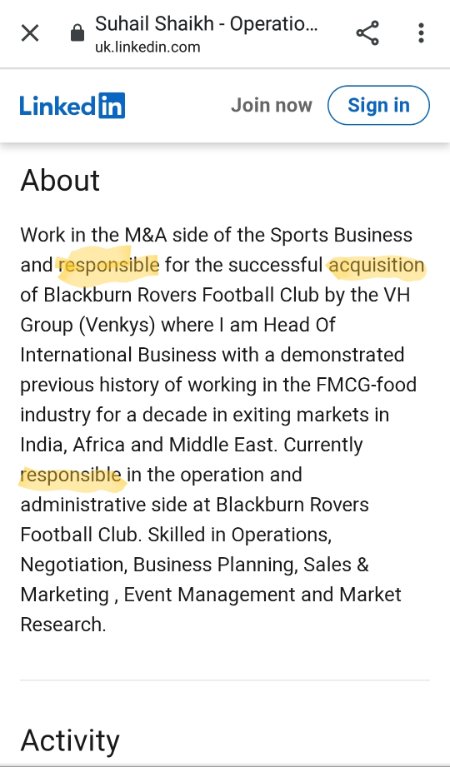Tap the first highlighted word responsible
This screenshot has height=767, width=450.
pyautogui.click(x=109, y=266)
